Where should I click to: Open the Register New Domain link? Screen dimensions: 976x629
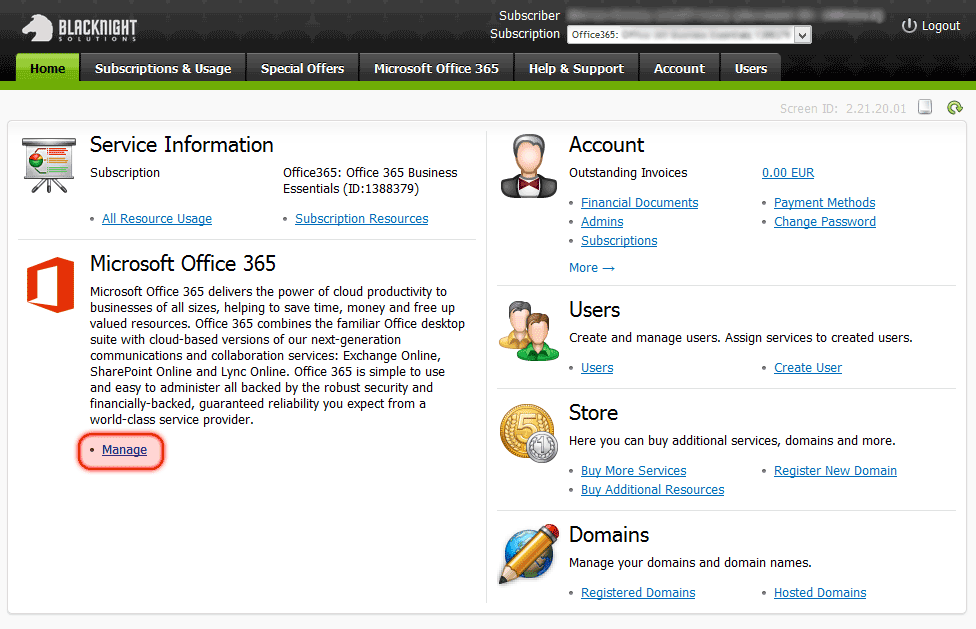[x=835, y=471]
